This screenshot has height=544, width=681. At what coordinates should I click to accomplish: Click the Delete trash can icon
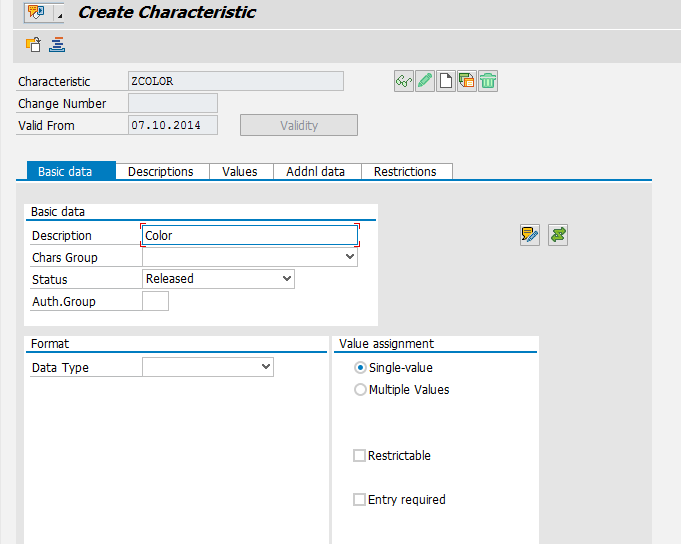488,81
